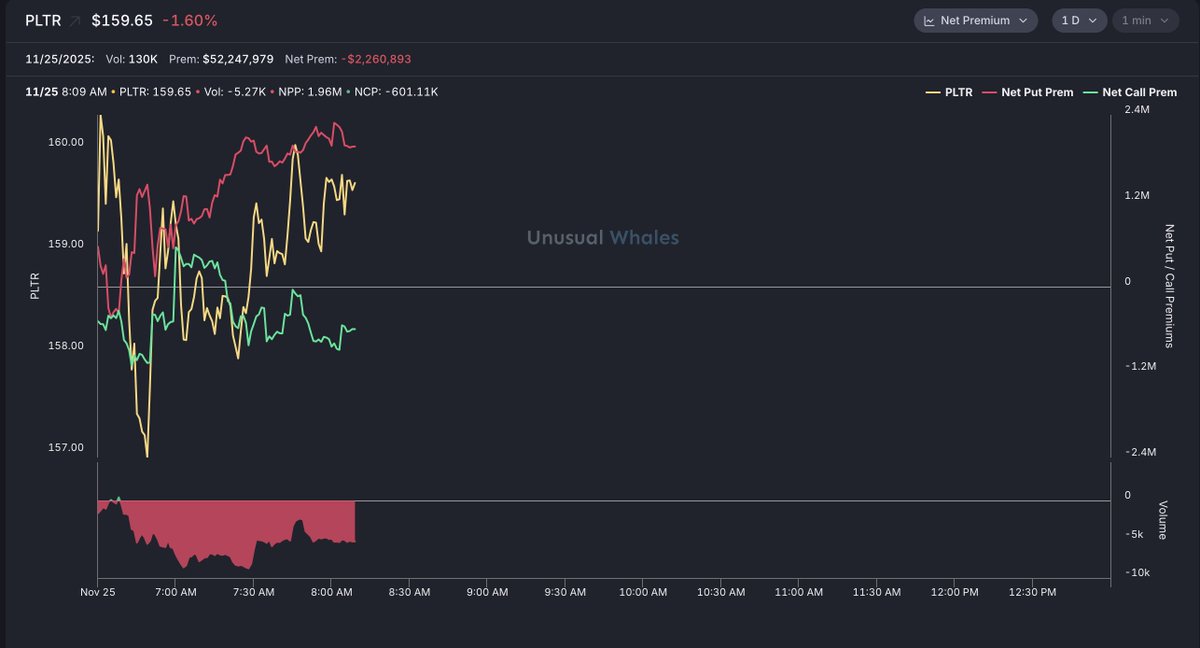Click the green Net Call Prem legend line marker
Viewport: 1200px width, 648px height.
(1090, 92)
